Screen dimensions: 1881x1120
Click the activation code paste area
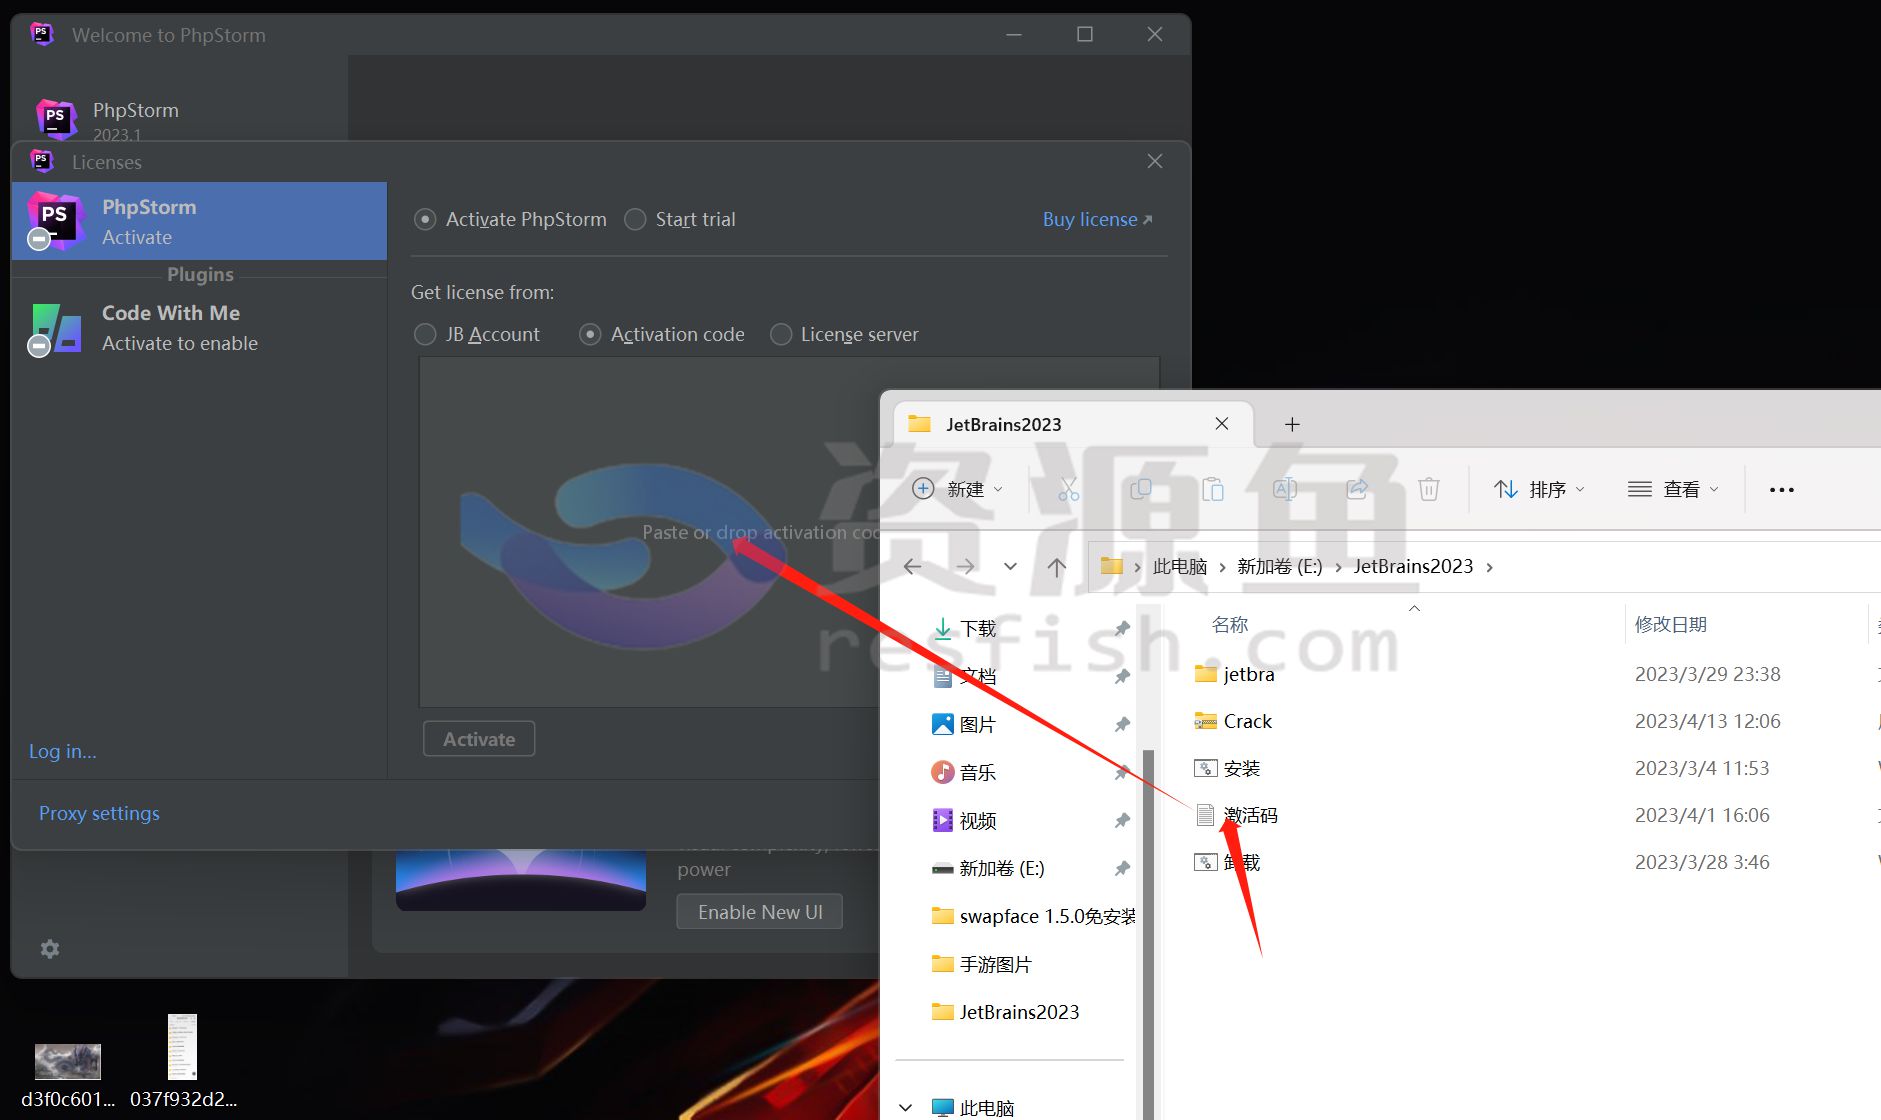(648, 532)
